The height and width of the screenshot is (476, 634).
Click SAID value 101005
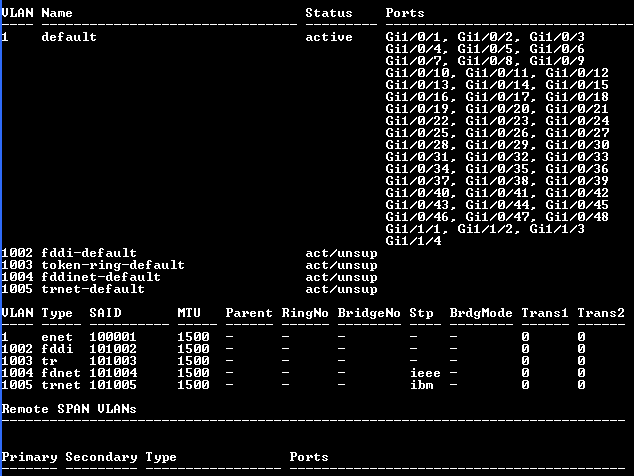point(113,385)
